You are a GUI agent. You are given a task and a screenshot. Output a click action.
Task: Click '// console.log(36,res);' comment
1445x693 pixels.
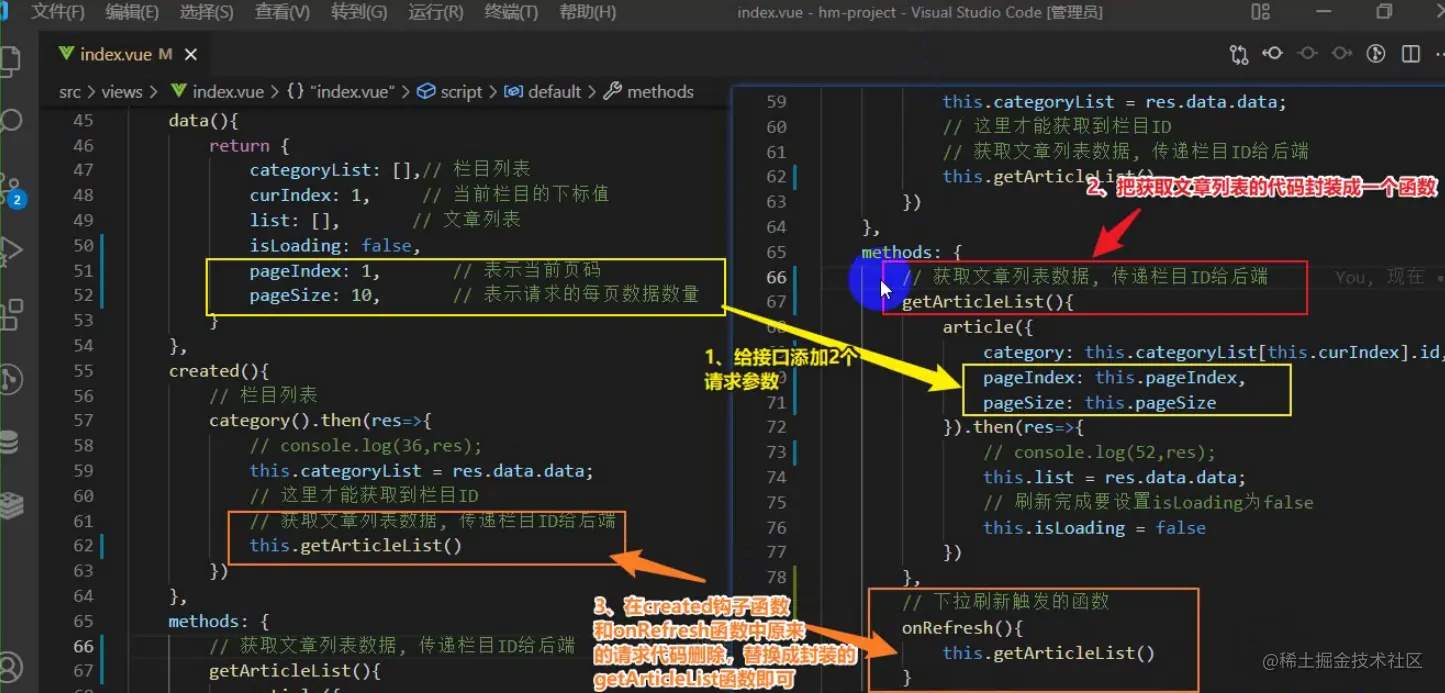click(x=366, y=445)
